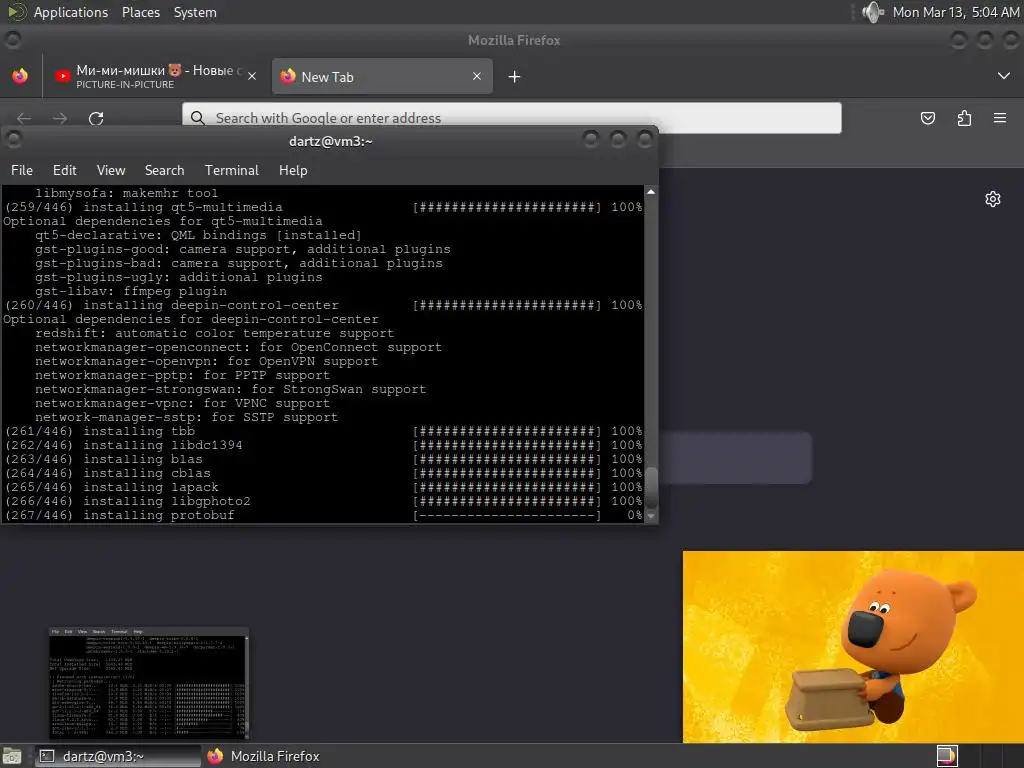Screen dimensions: 1024x768
Task: Open a new Firefox tab with plus button
Action: coord(514,77)
